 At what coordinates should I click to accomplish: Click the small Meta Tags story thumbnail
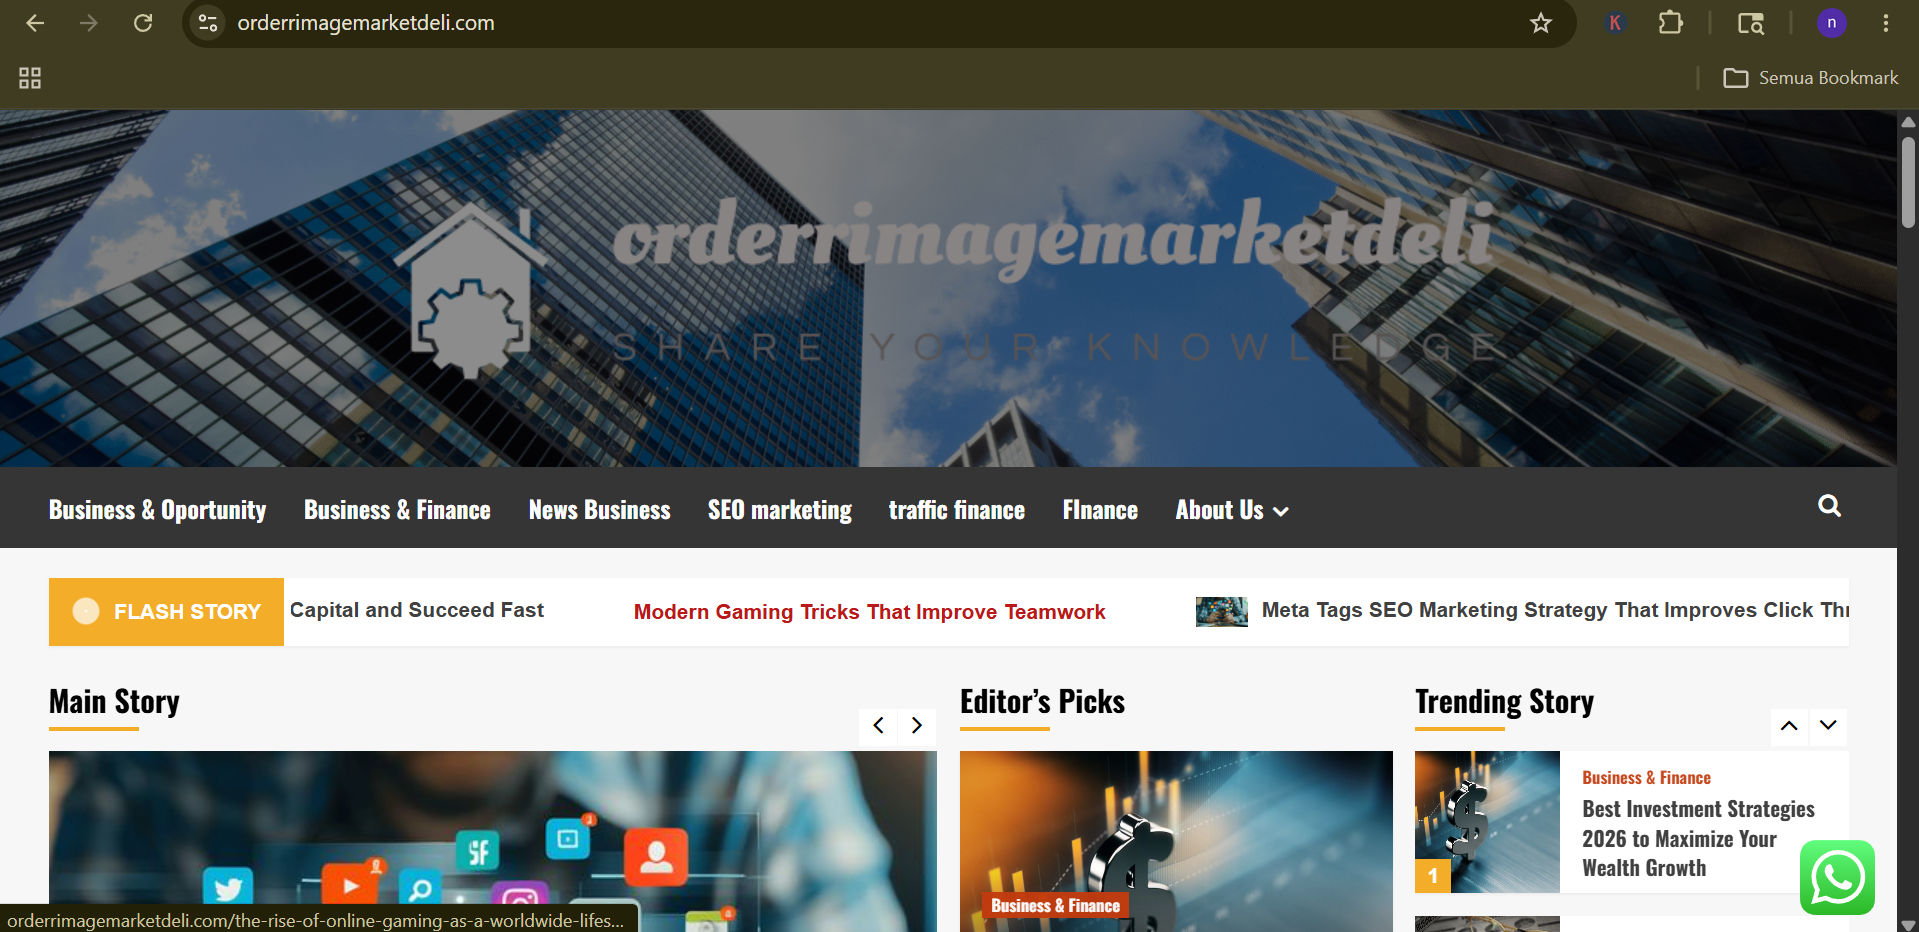tap(1222, 611)
